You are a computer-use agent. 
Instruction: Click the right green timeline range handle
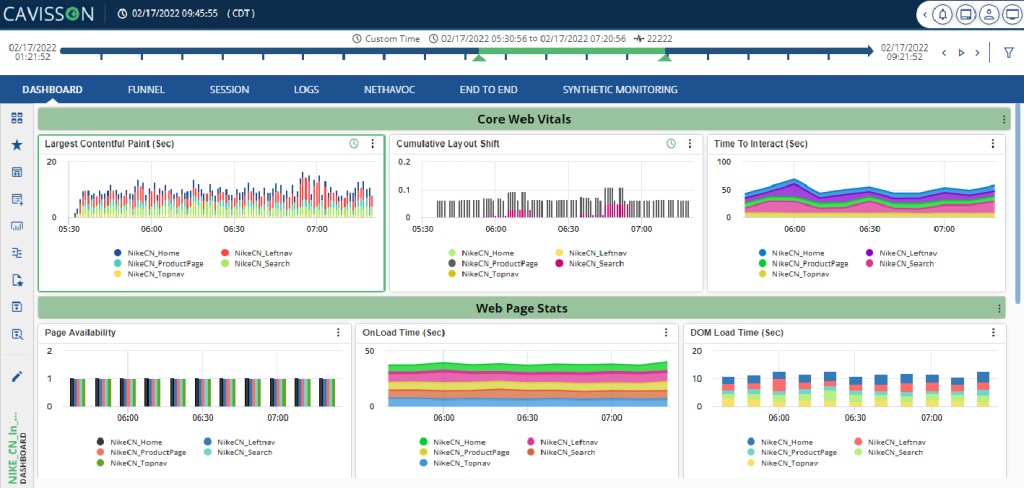[x=665, y=59]
